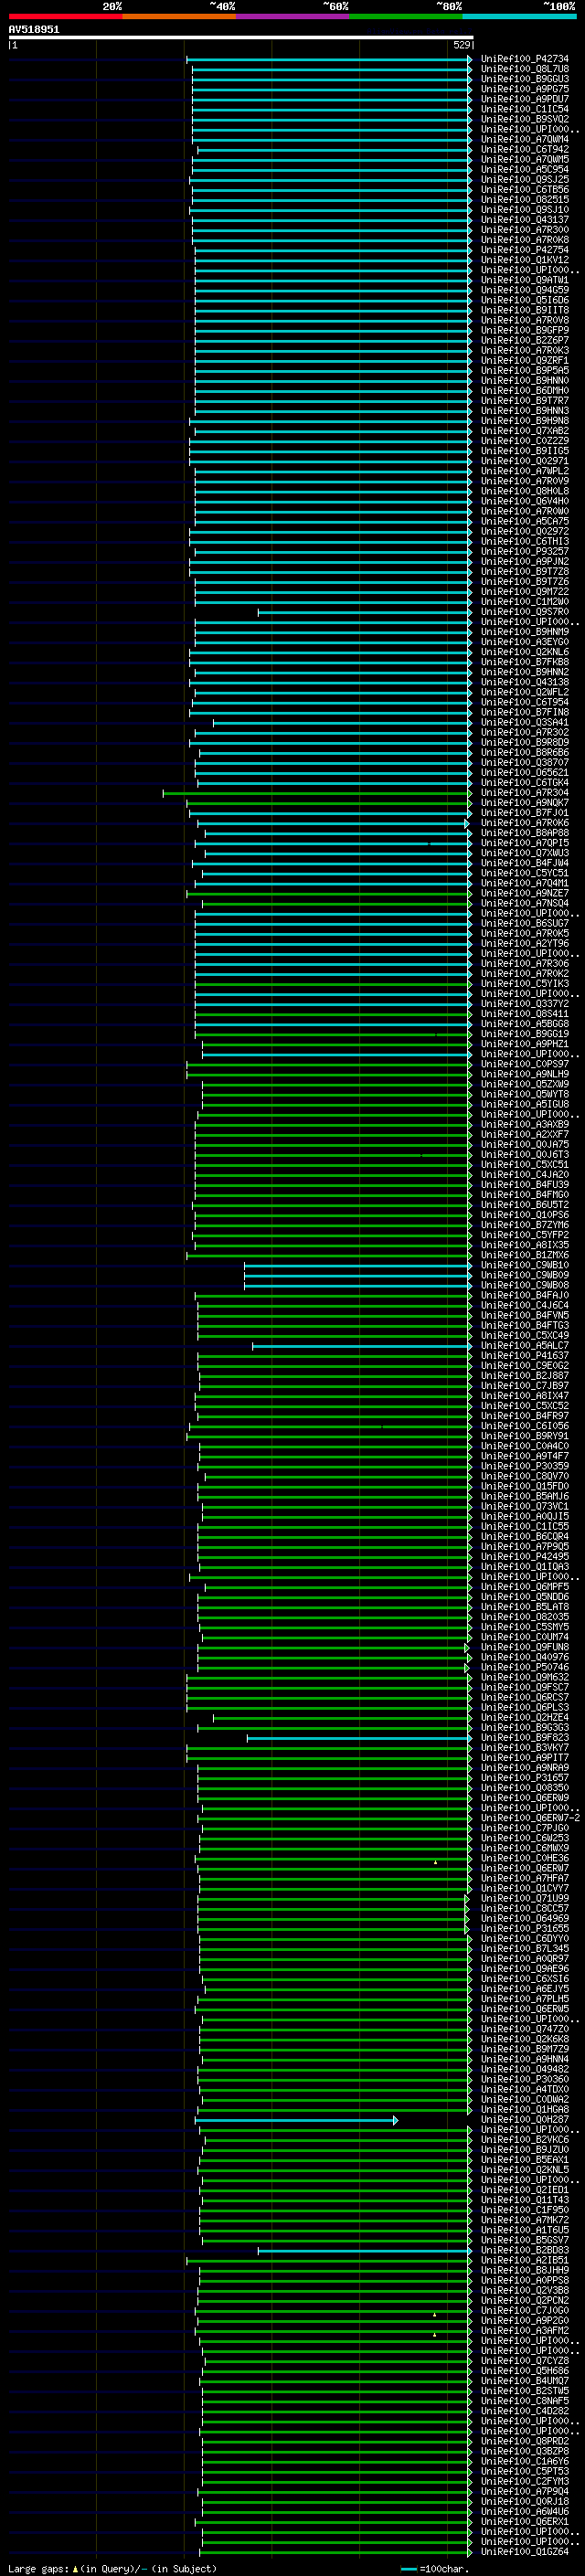Open hit UniRef100_A7R300
Viewport: 585px width, 2576px height.
tap(525, 230)
